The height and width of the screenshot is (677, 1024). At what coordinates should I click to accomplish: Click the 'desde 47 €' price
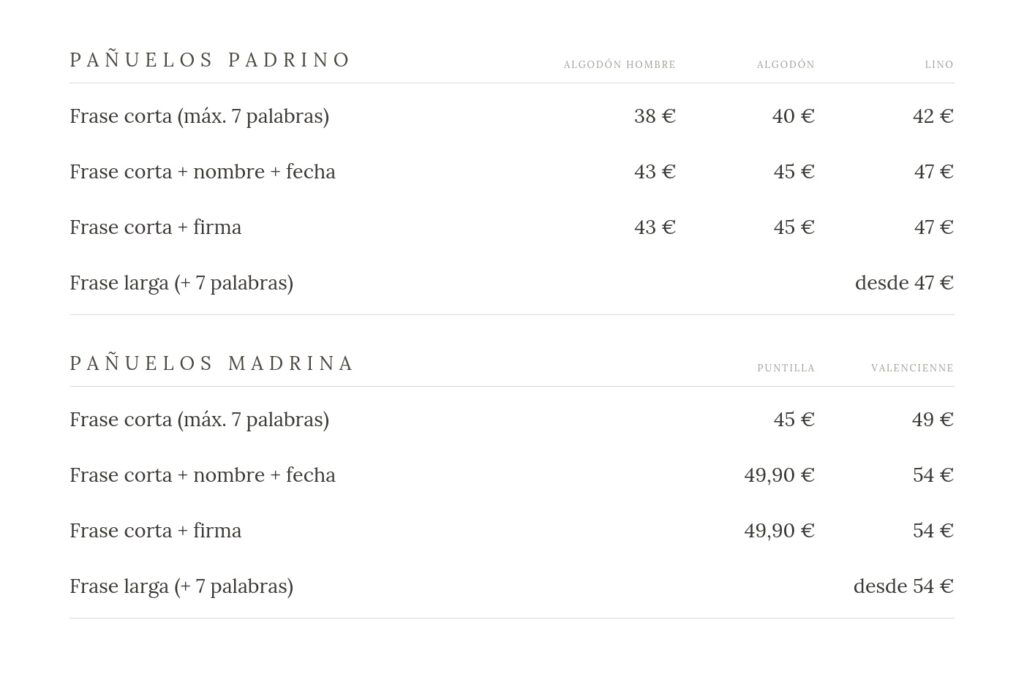pos(904,283)
